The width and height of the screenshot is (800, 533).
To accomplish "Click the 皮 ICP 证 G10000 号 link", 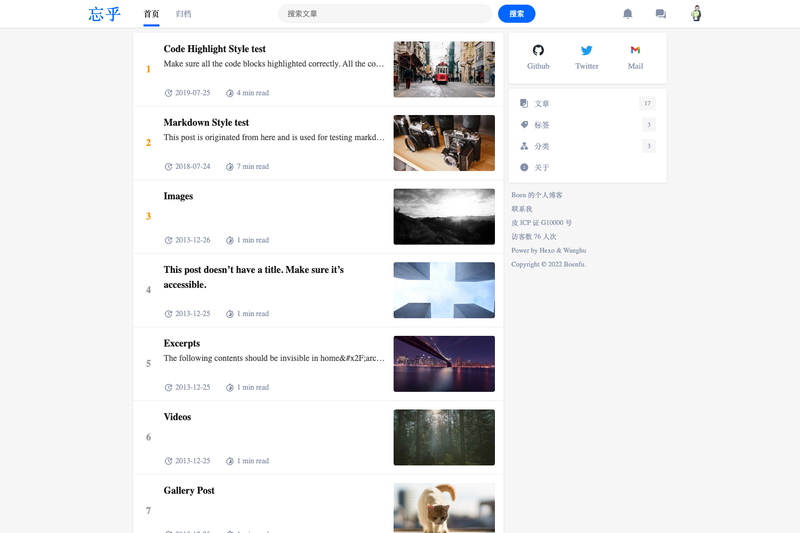I will click(541, 223).
